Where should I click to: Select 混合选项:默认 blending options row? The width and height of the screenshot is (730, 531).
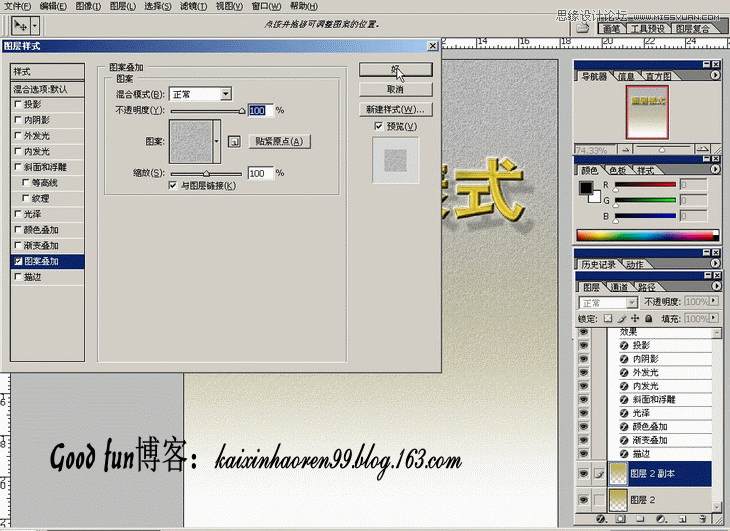point(47,89)
